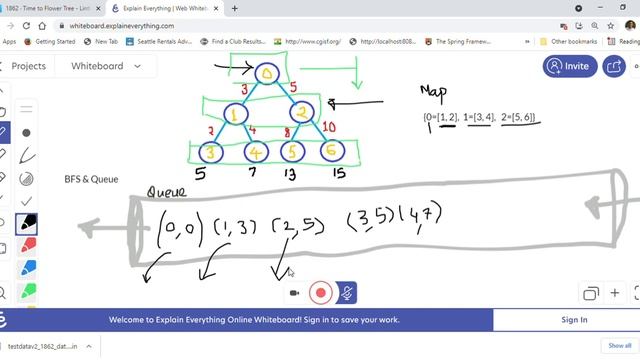640x360 pixels.
Task: Pick the green pen color
Action: pos(28,291)
